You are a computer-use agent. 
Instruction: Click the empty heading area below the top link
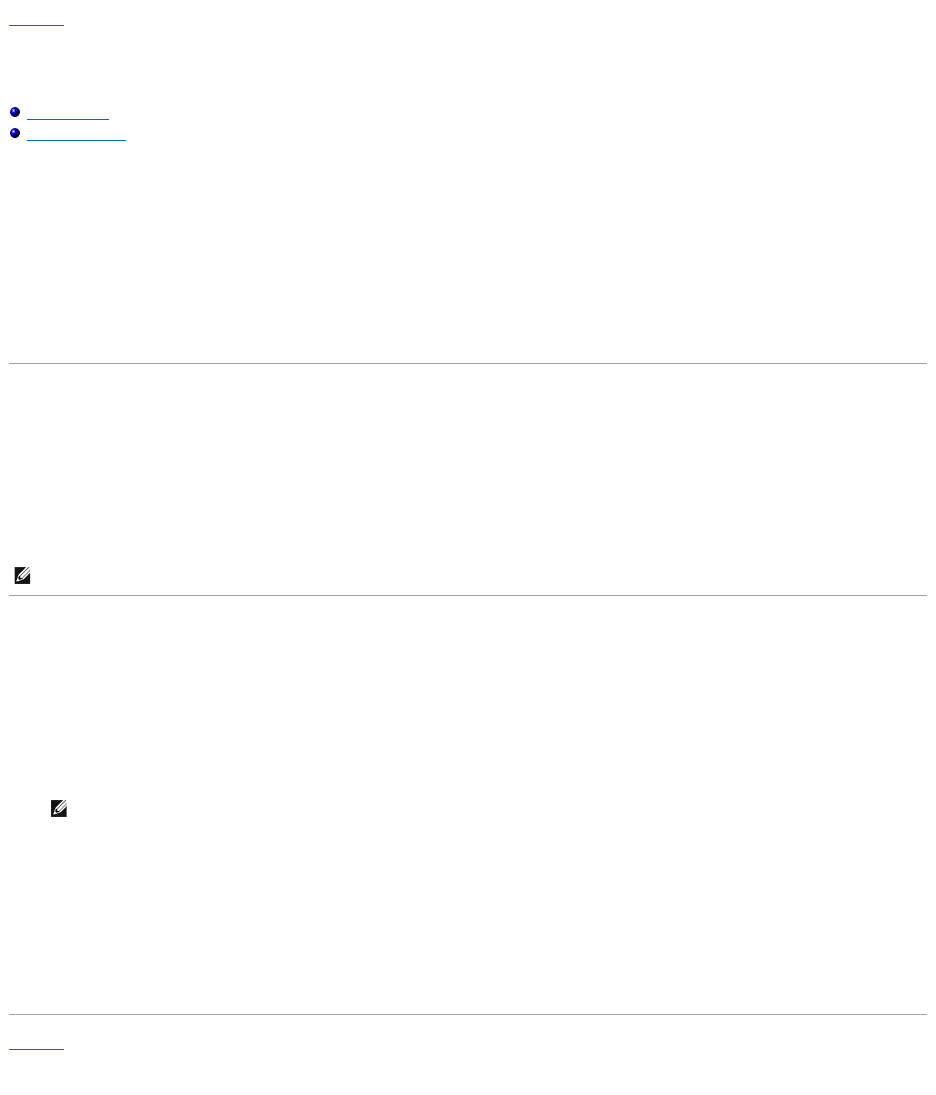tap(300, 60)
